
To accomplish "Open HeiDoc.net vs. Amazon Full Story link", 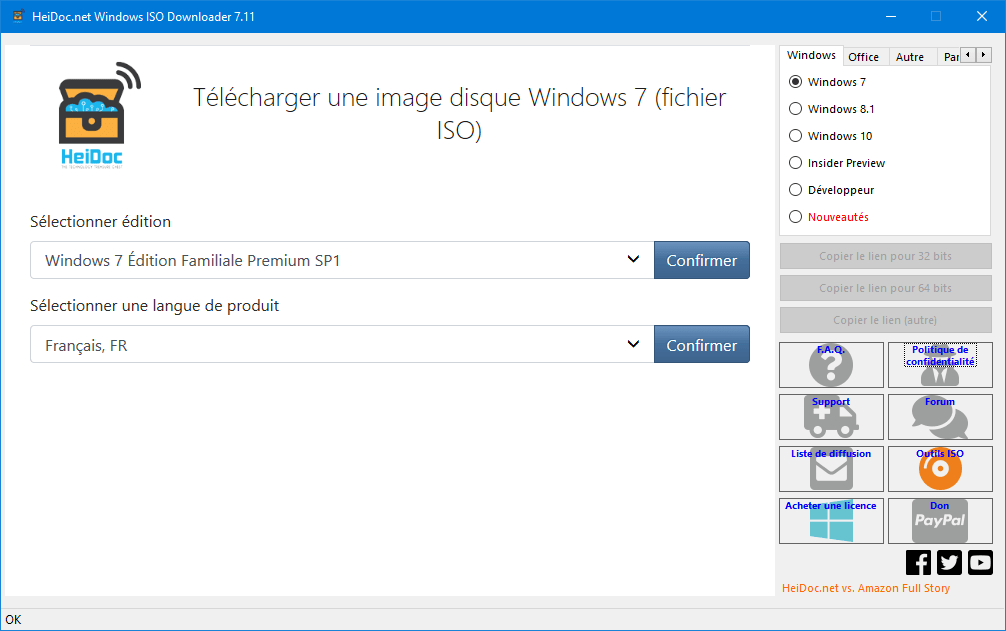I will 865,588.
